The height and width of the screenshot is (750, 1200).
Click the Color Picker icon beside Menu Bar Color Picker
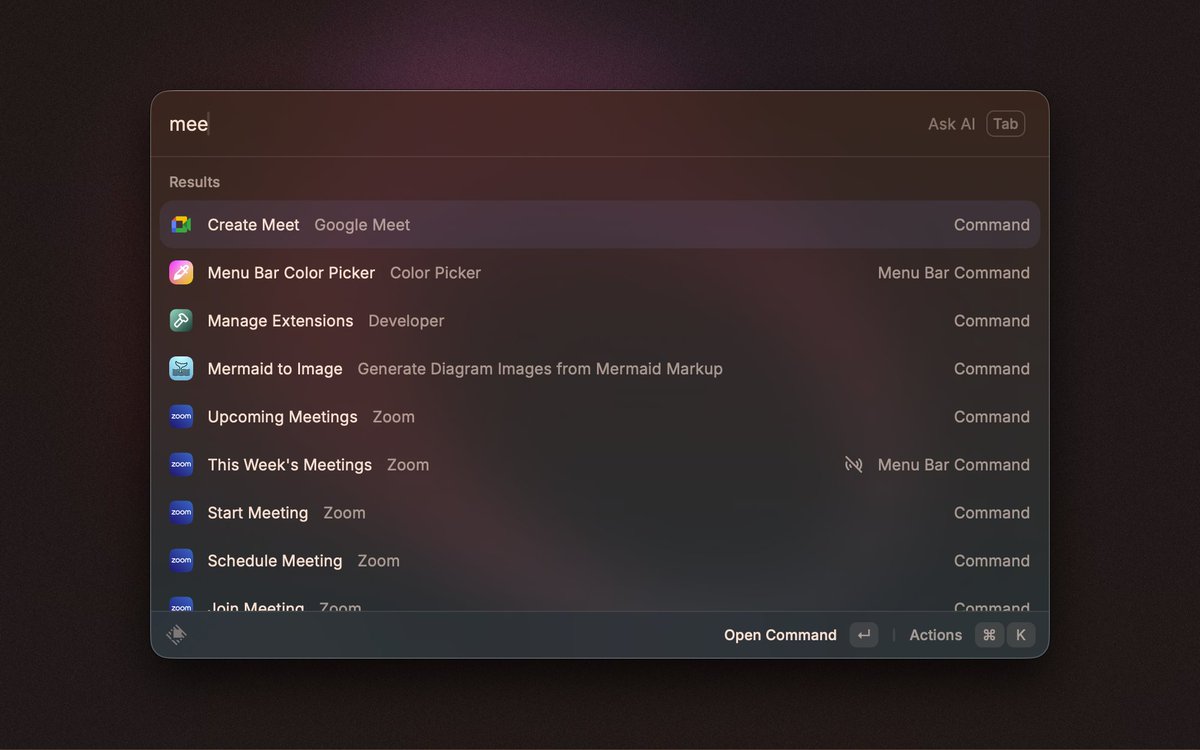[181, 273]
